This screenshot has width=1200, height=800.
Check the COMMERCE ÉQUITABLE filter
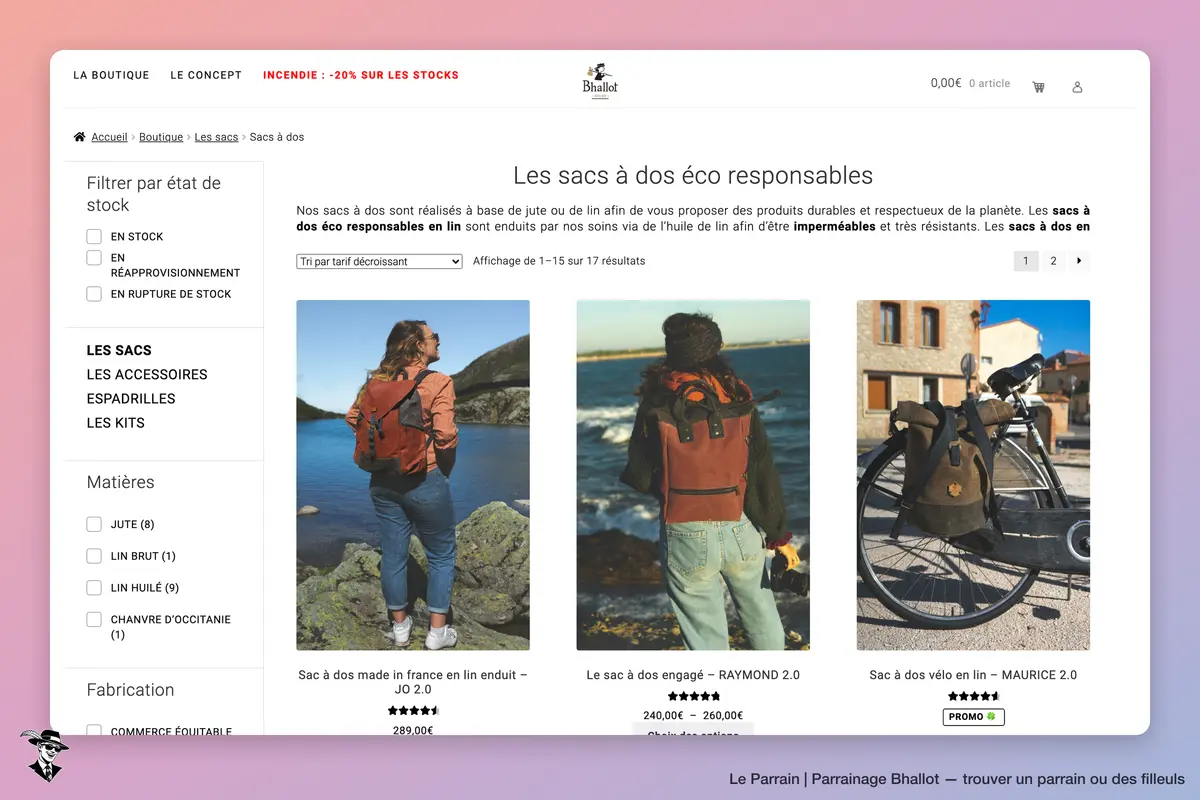coord(94,731)
